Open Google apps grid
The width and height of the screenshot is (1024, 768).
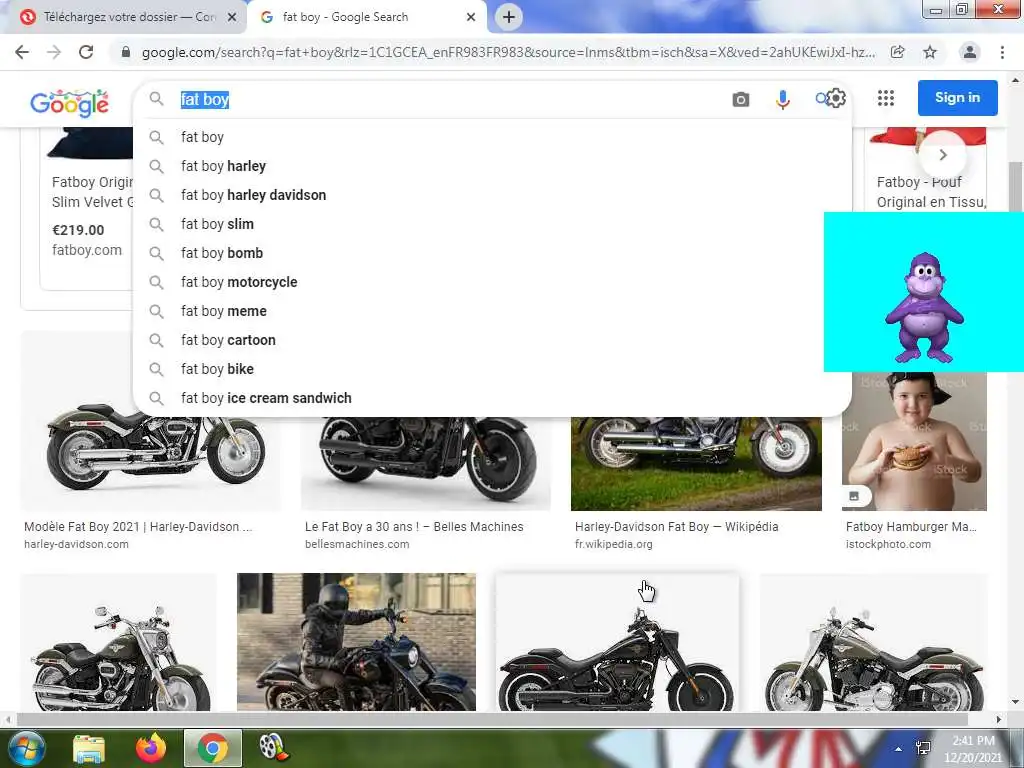click(x=886, y=98)
